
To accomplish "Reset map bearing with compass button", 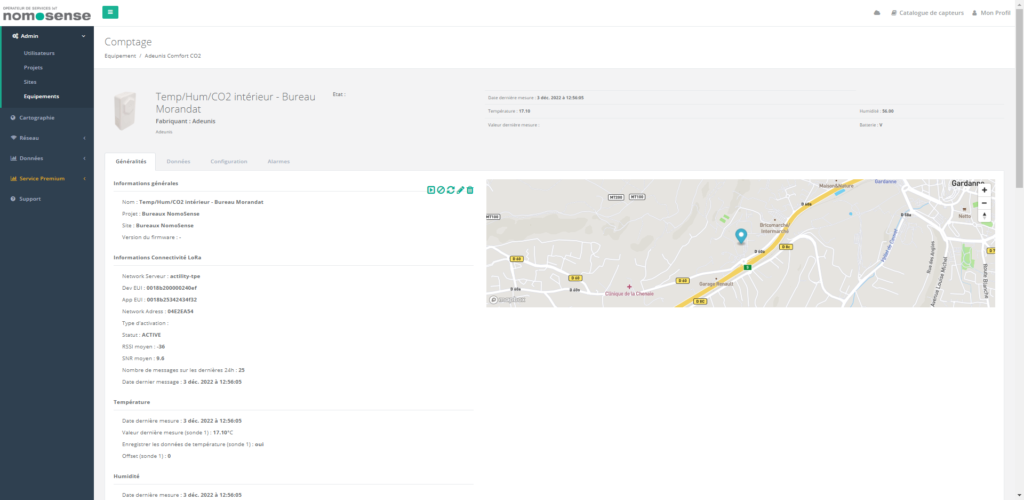I will click(x=984, y=216).
